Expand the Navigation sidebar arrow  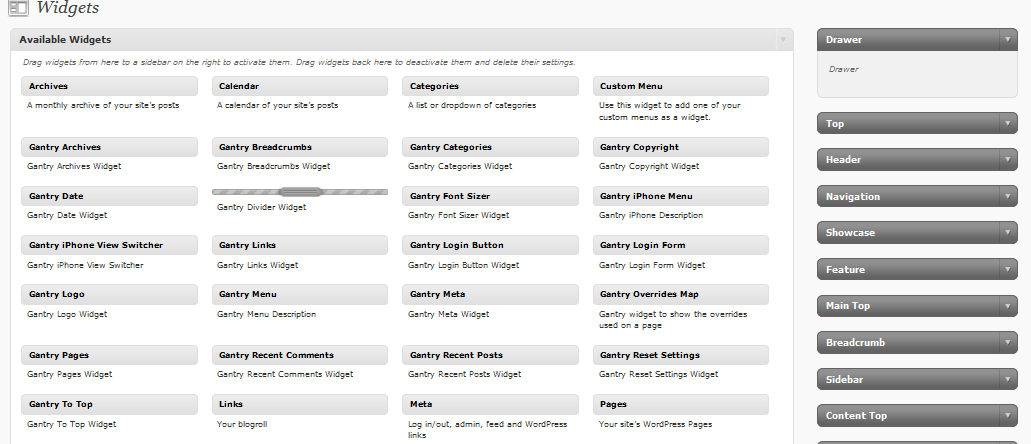[1007, 197]
